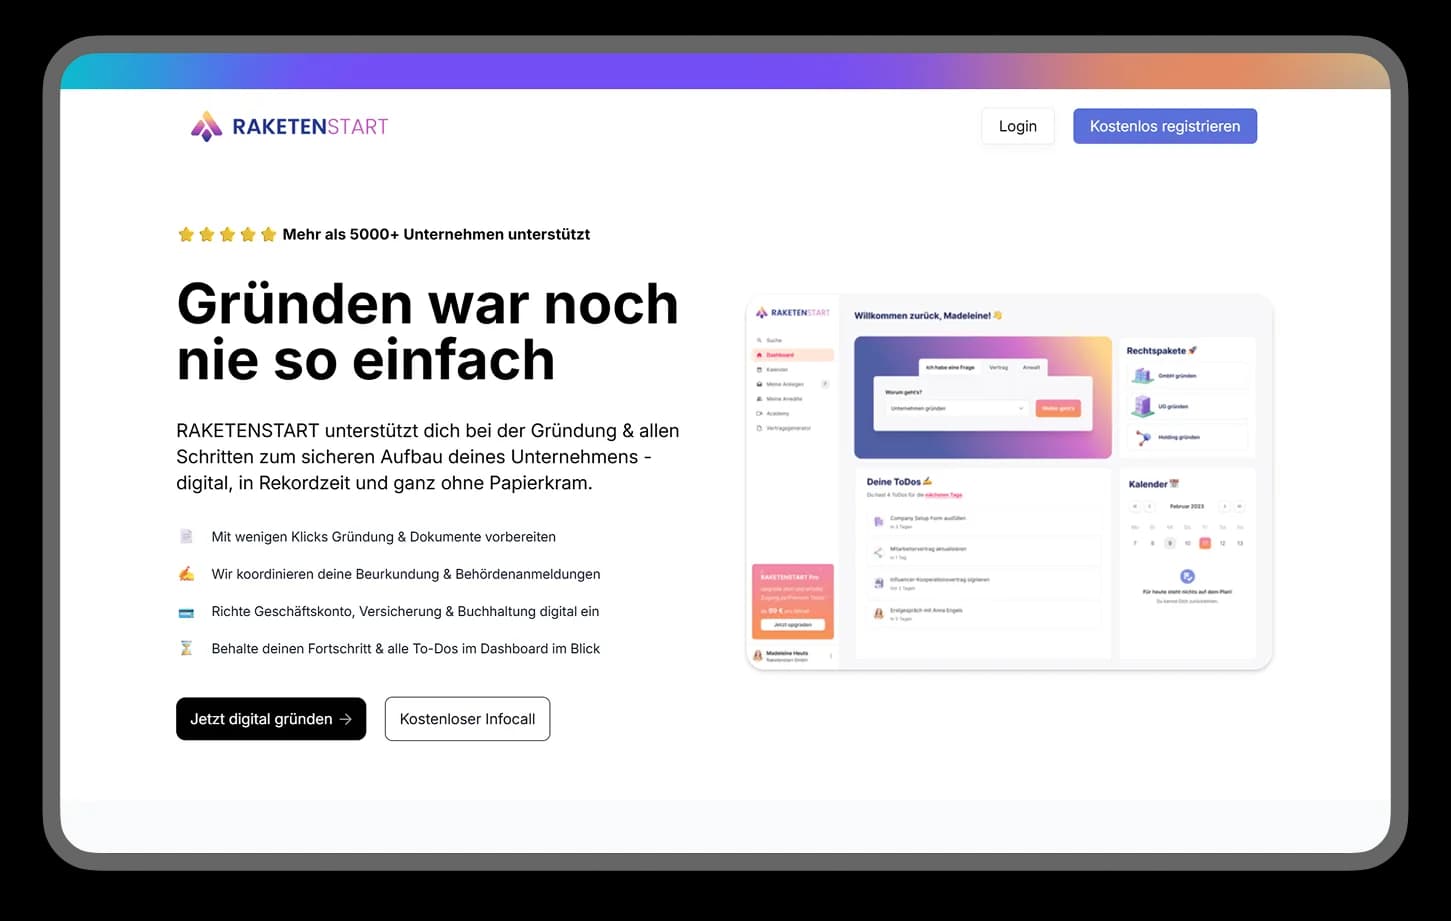Click the nächsten Tage link under Deine ToDos

[944, 495]
